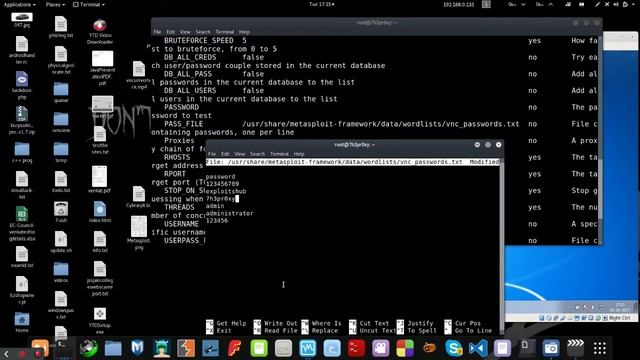
Task: Click the 'password' line in nano
Action: pyautogui.click(x=220, y=176)
